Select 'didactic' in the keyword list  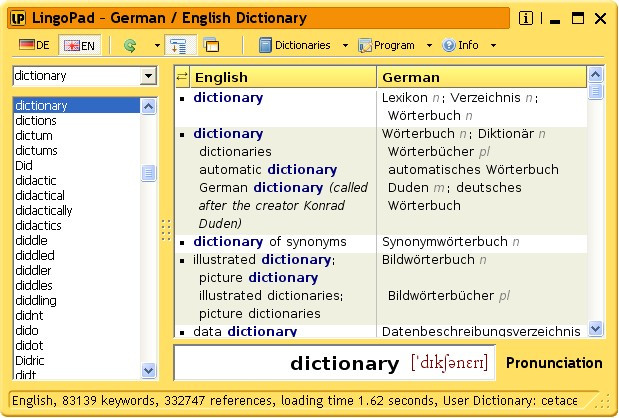coord(77,180)
